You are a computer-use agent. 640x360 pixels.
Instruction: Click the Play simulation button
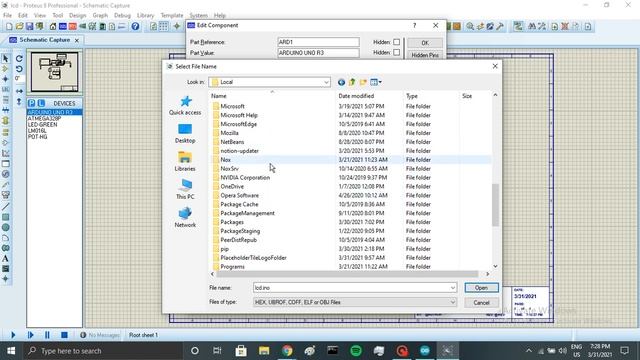coord(13,335)
